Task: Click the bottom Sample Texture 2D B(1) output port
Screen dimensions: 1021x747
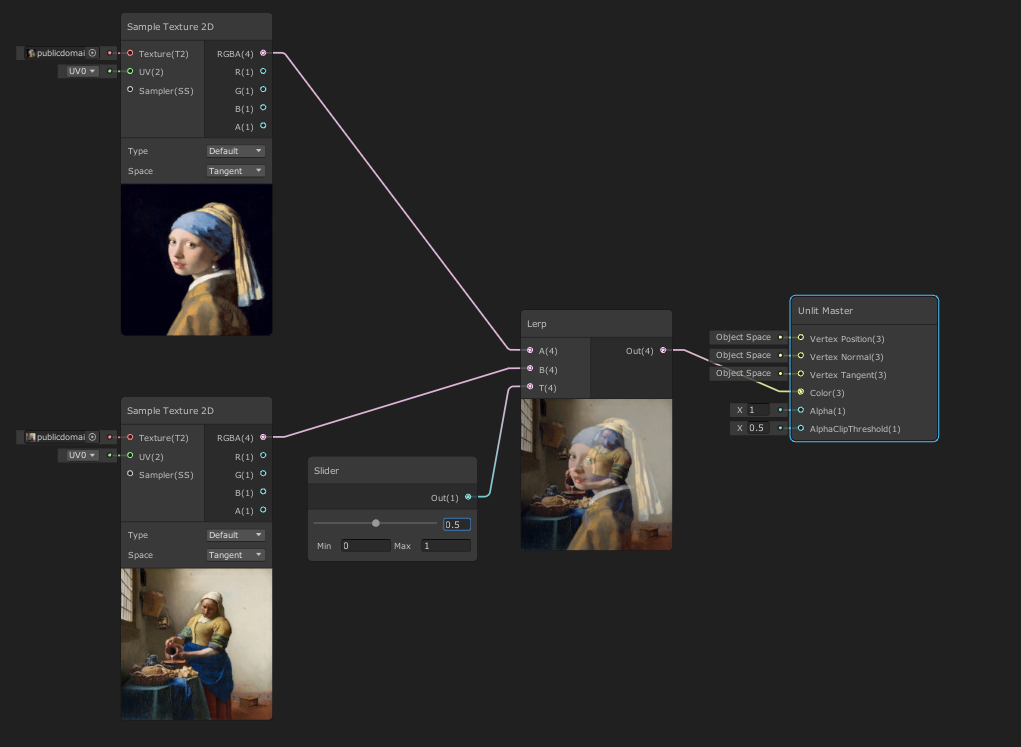Action: 263,492
